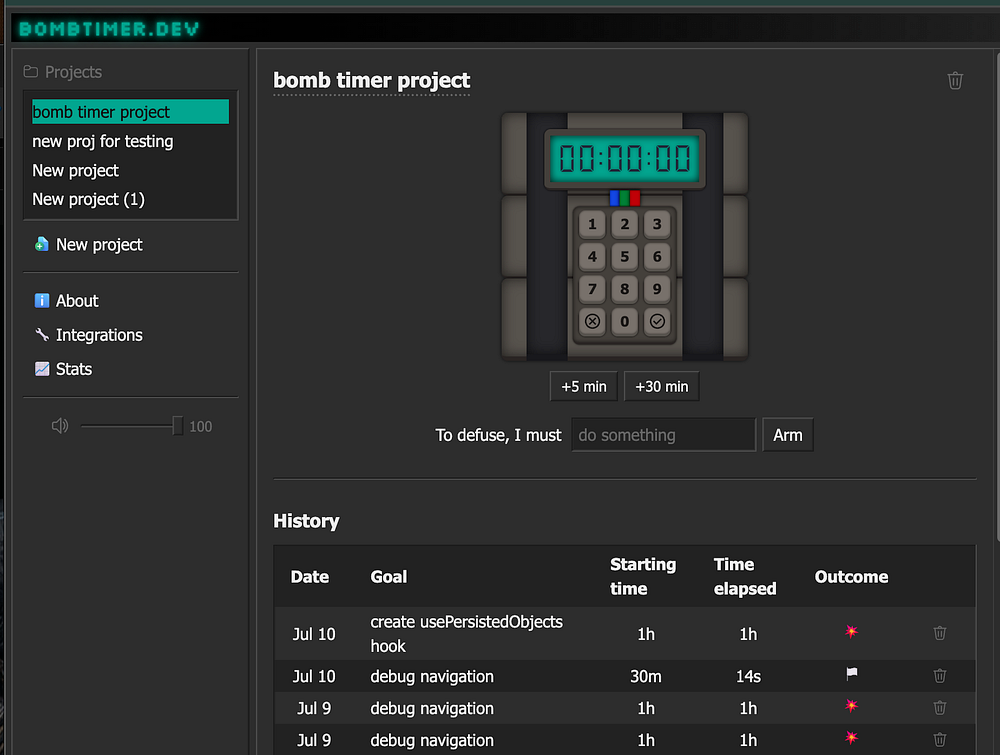Viewport: 1000px width, 755px height.
Task: Add 30 minutes to the timer
Action: (x=661, y=386)
